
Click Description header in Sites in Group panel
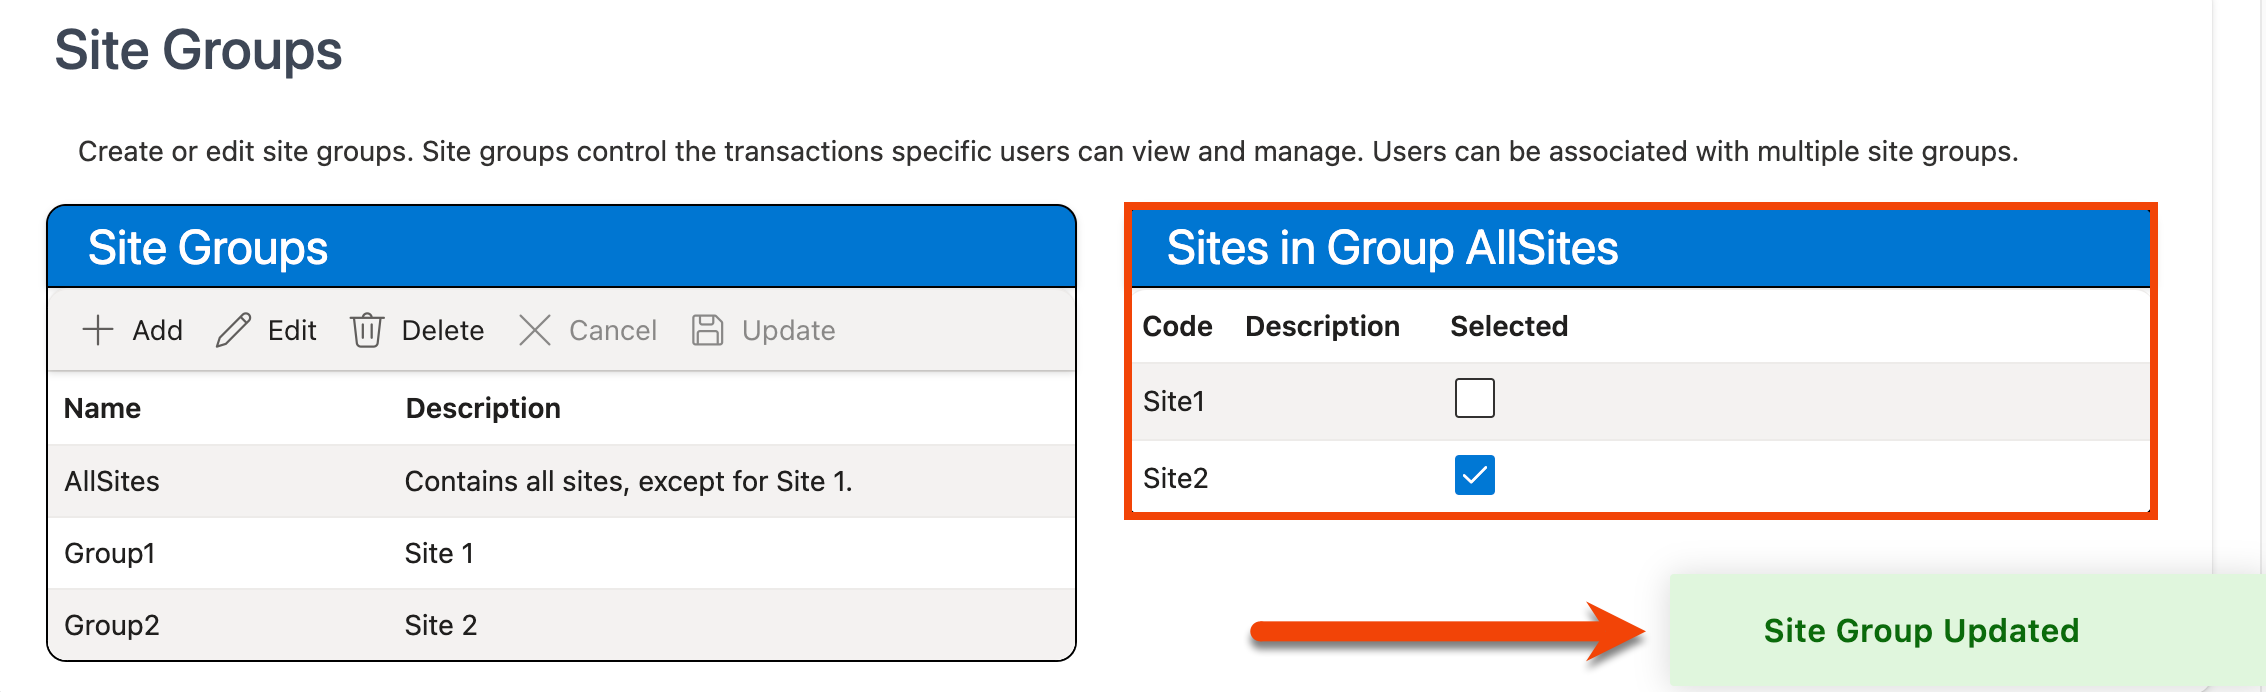[1322, 326]
